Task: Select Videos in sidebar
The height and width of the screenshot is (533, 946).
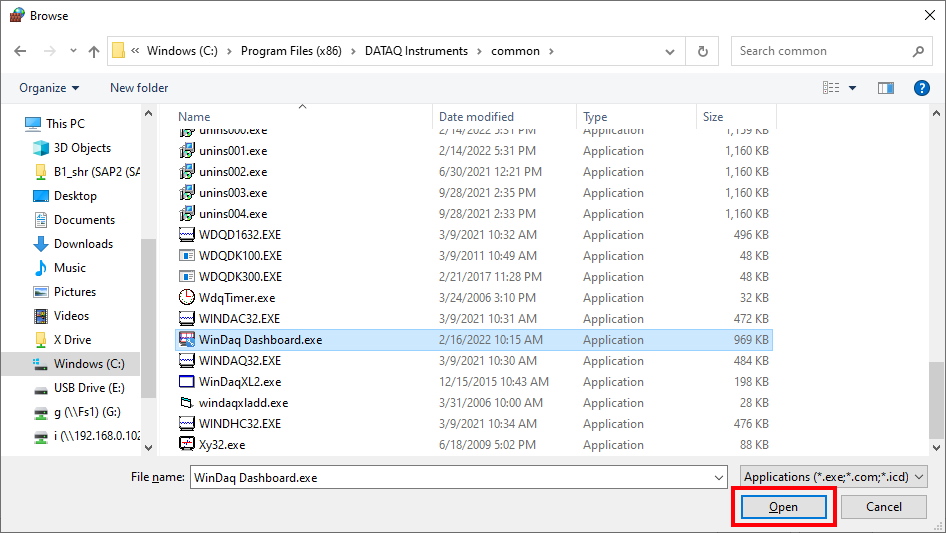Action: (61, 316)
